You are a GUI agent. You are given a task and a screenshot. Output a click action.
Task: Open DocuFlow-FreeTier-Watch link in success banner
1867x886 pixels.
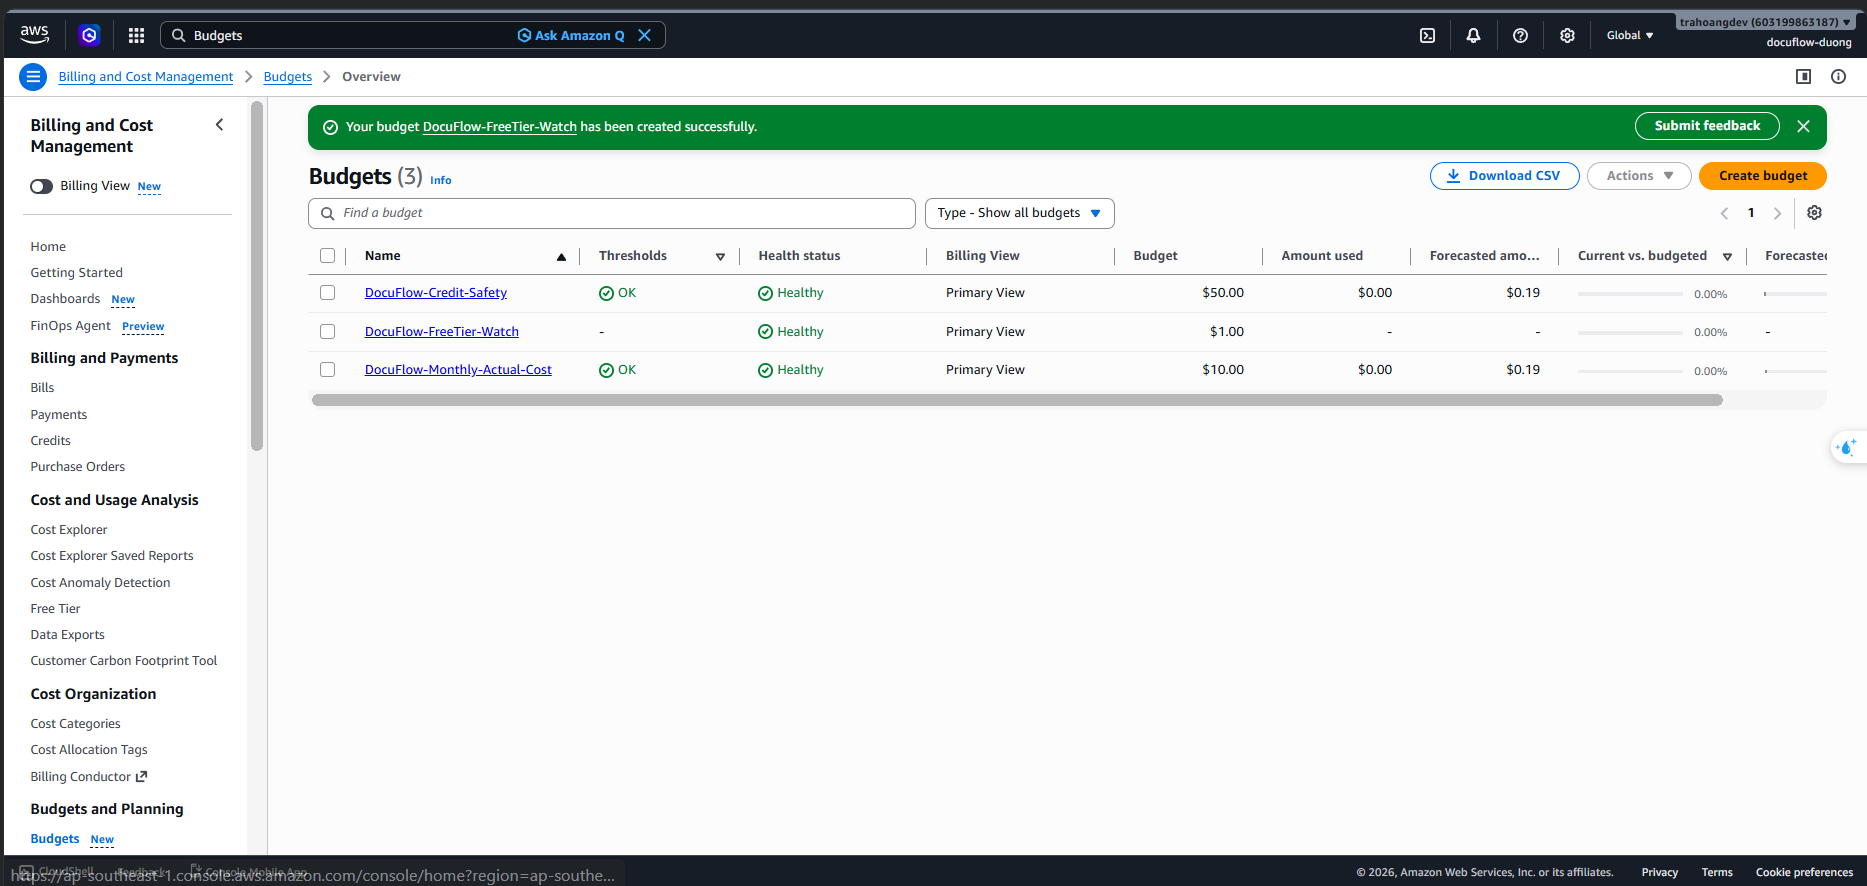pos(500,127)
